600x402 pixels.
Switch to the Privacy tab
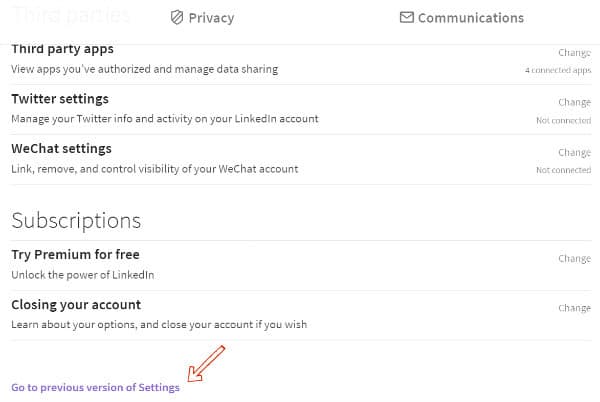202,18
